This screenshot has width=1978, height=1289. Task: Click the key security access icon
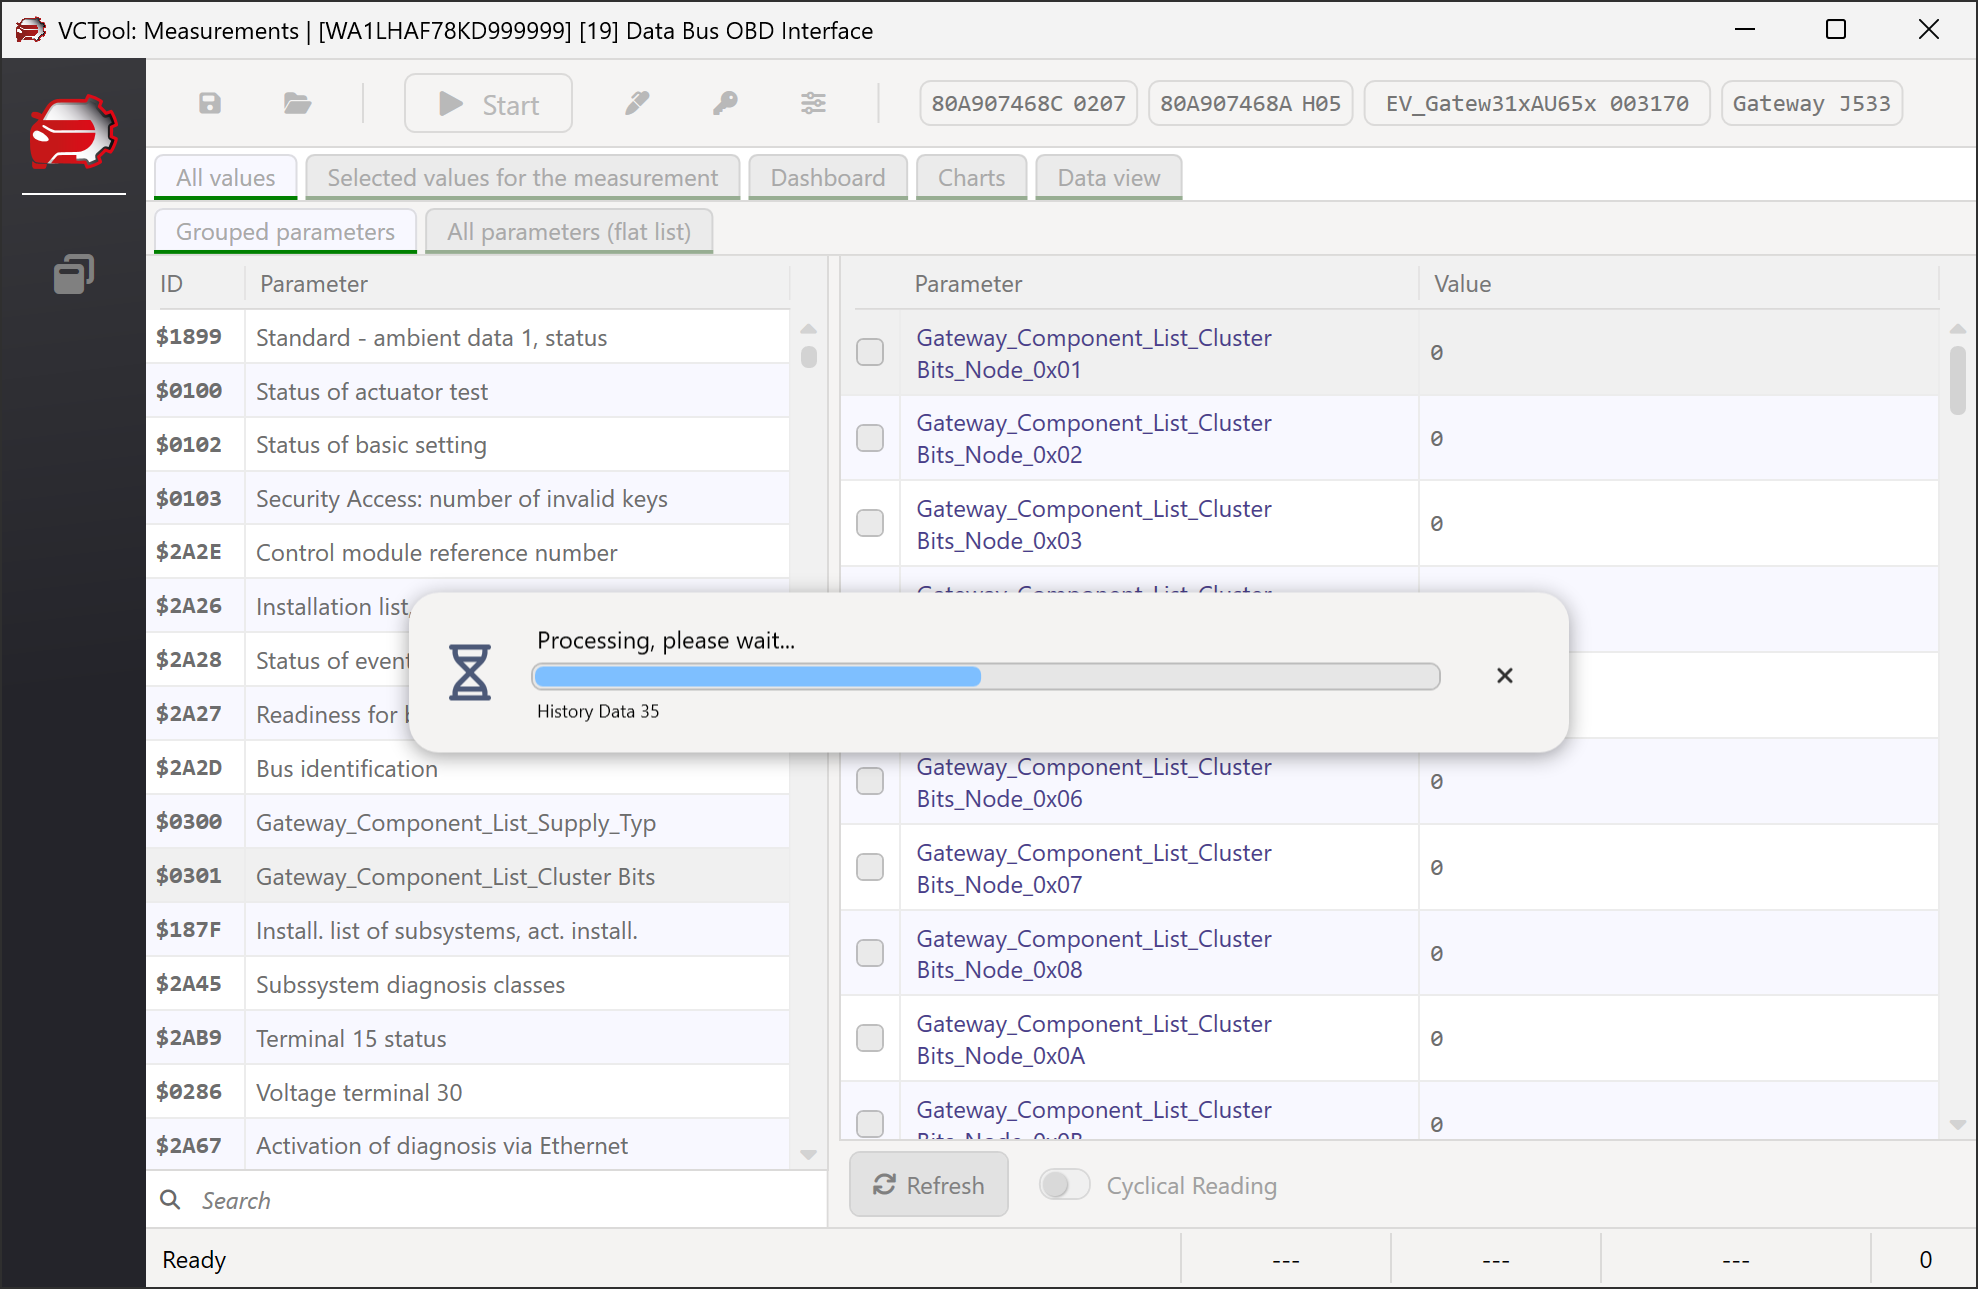coord(725,103)
